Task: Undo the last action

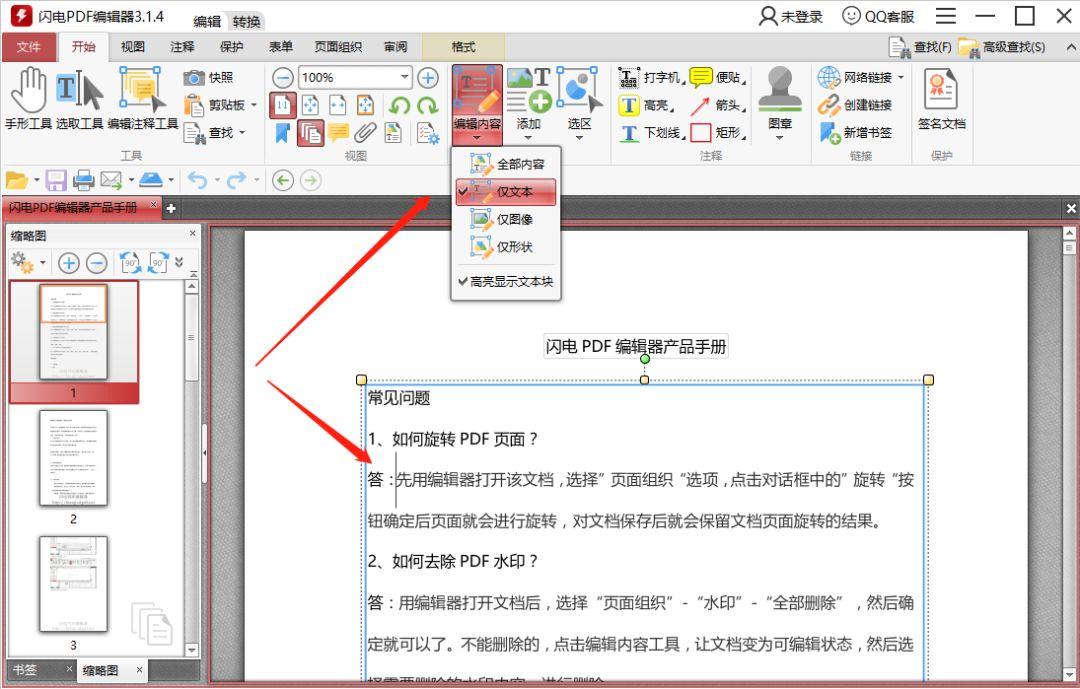Action: [x=197, y=181]
